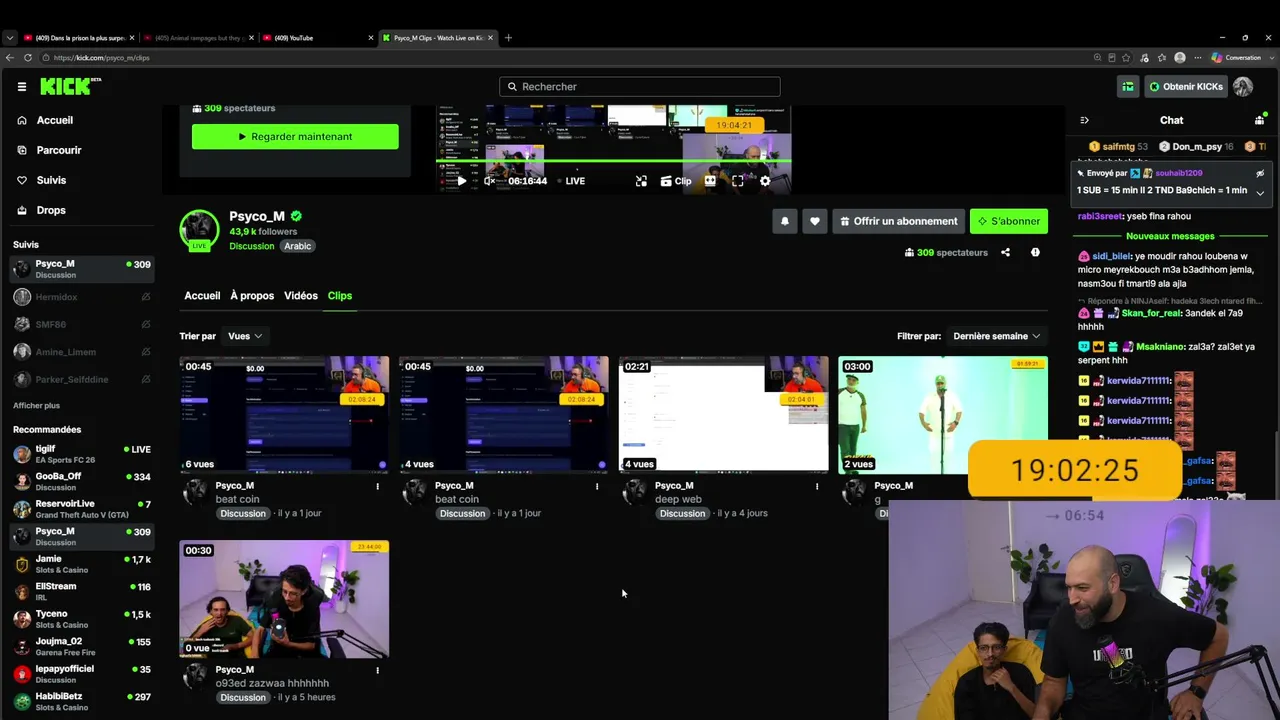Collapse the chat panel with arrow icon

1084,120
